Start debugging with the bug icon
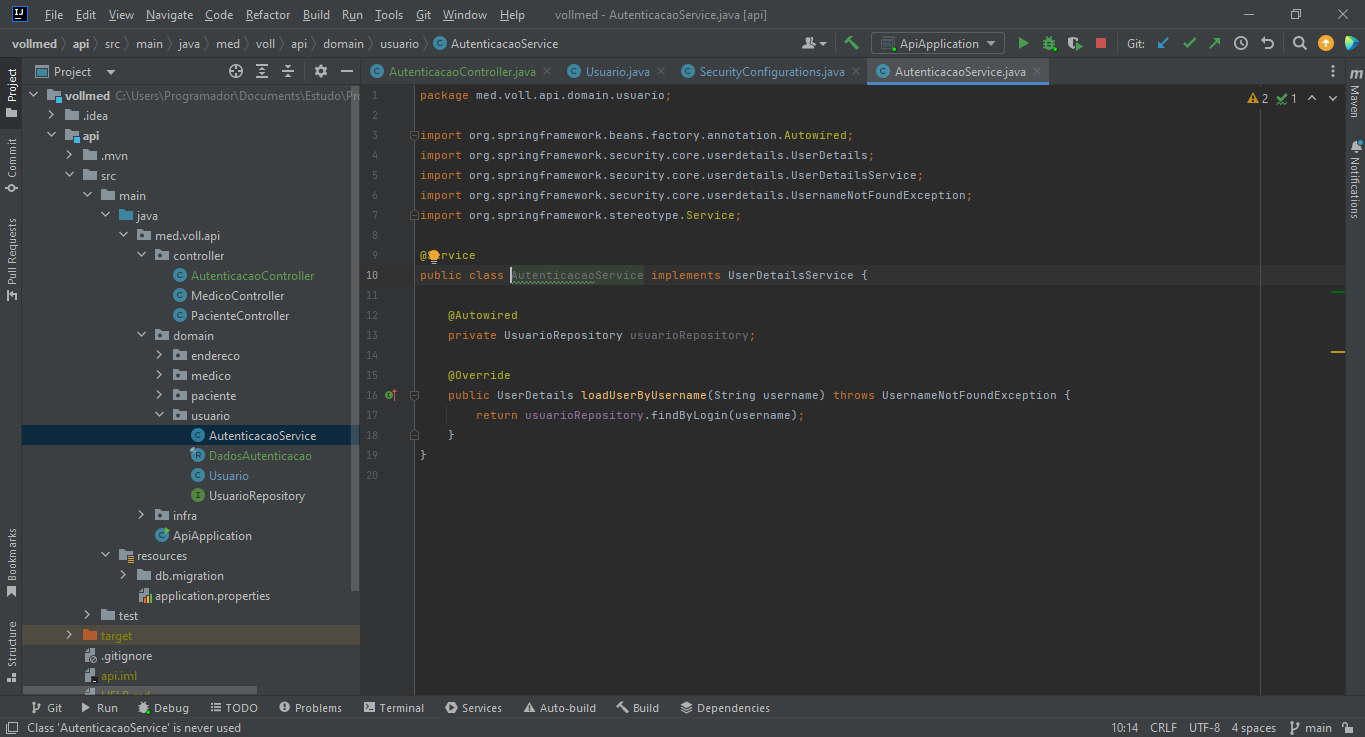The height and width of the screenshot is (737, 1365). (x=1048, y=43)
